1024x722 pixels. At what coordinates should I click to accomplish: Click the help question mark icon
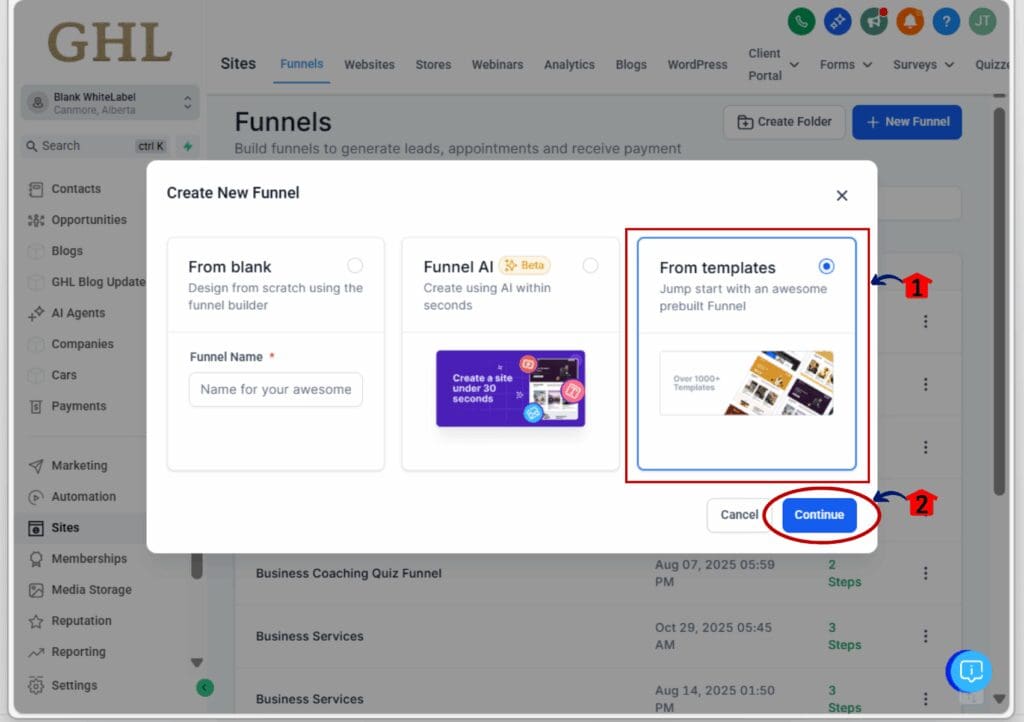coord(945,21)
